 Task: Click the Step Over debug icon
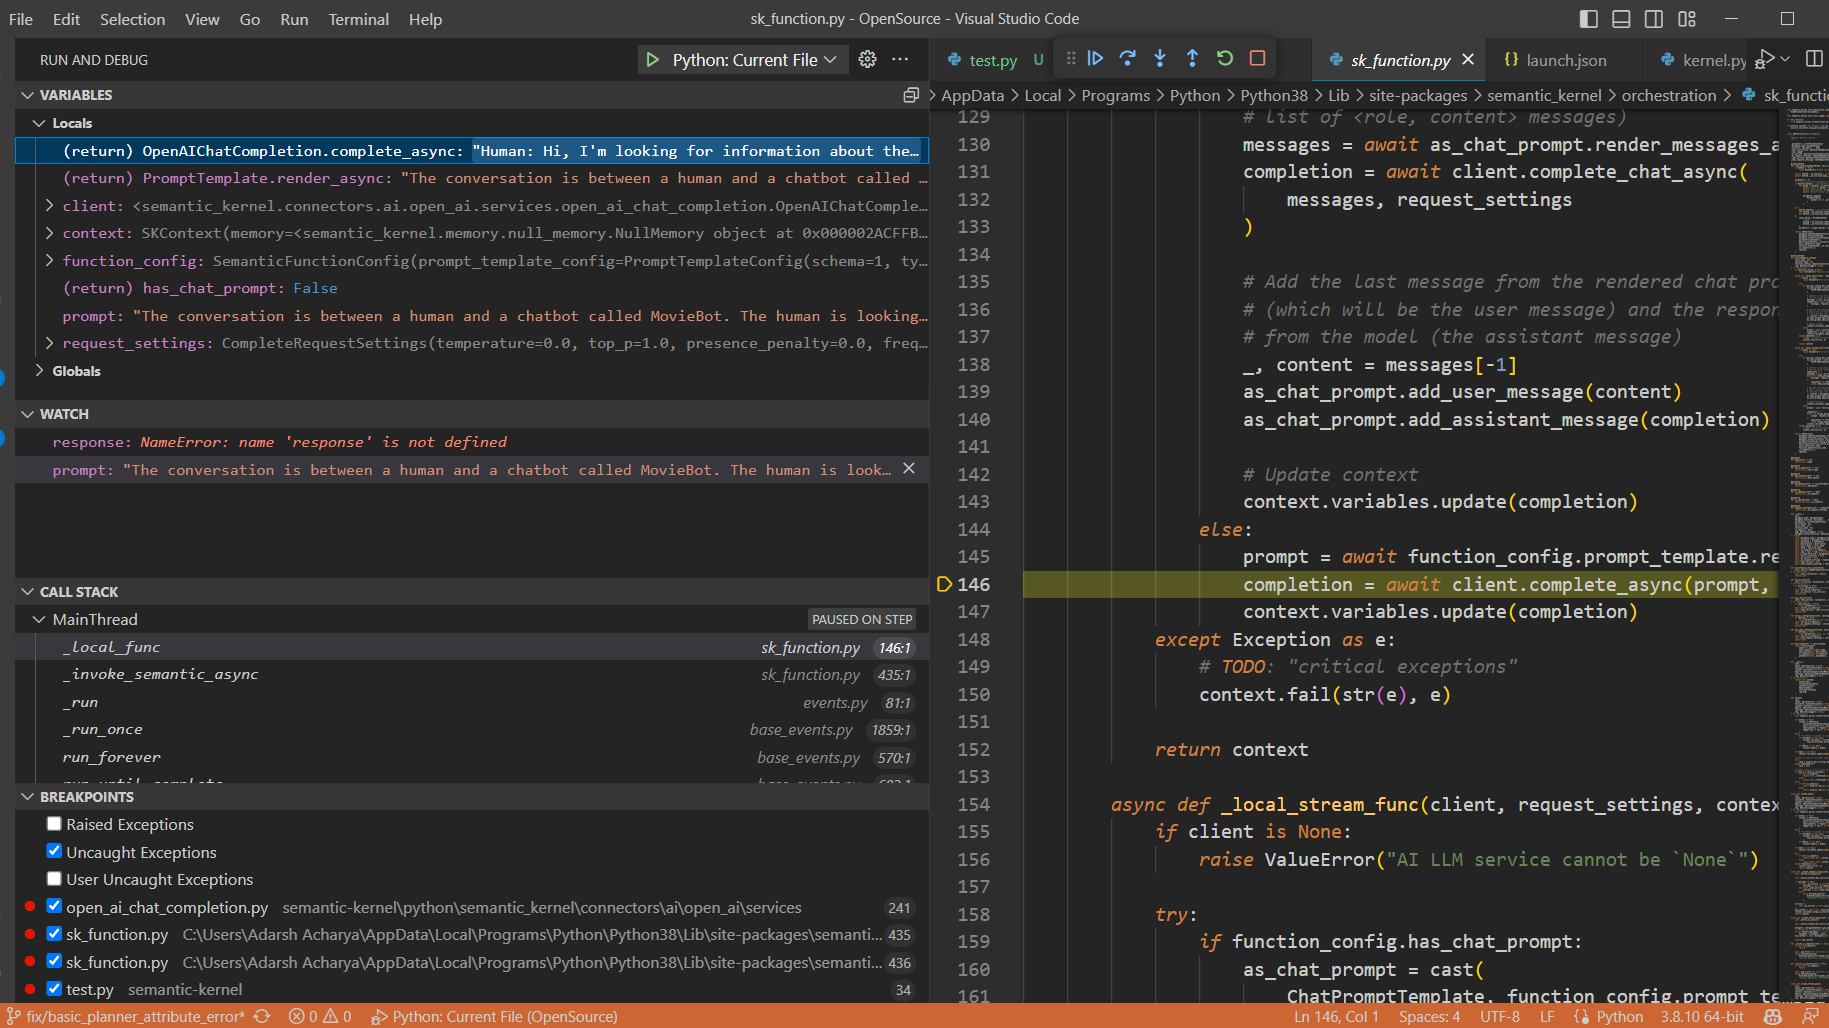click(x=1127, y=58)
